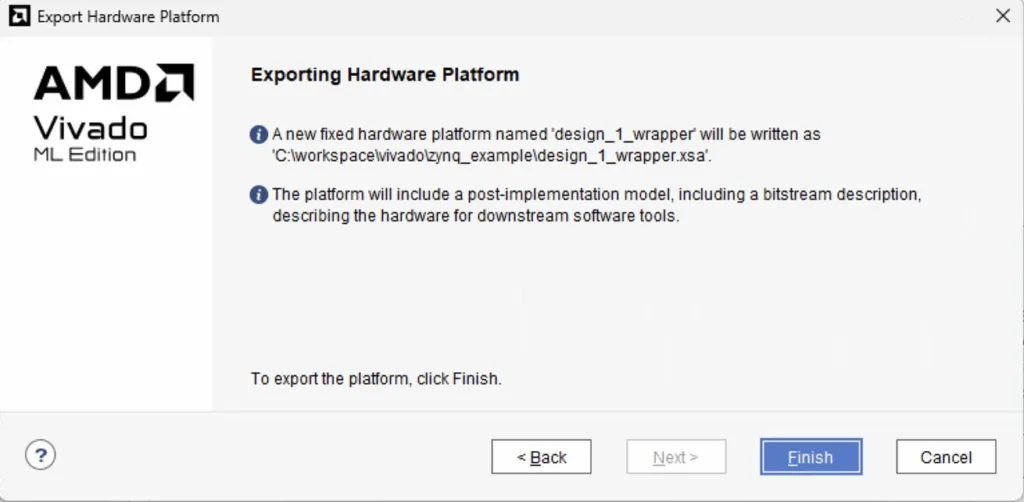Close the Export Hardware Platform dialog
The image size is (1024, 502).
[x=1003, y=16]
